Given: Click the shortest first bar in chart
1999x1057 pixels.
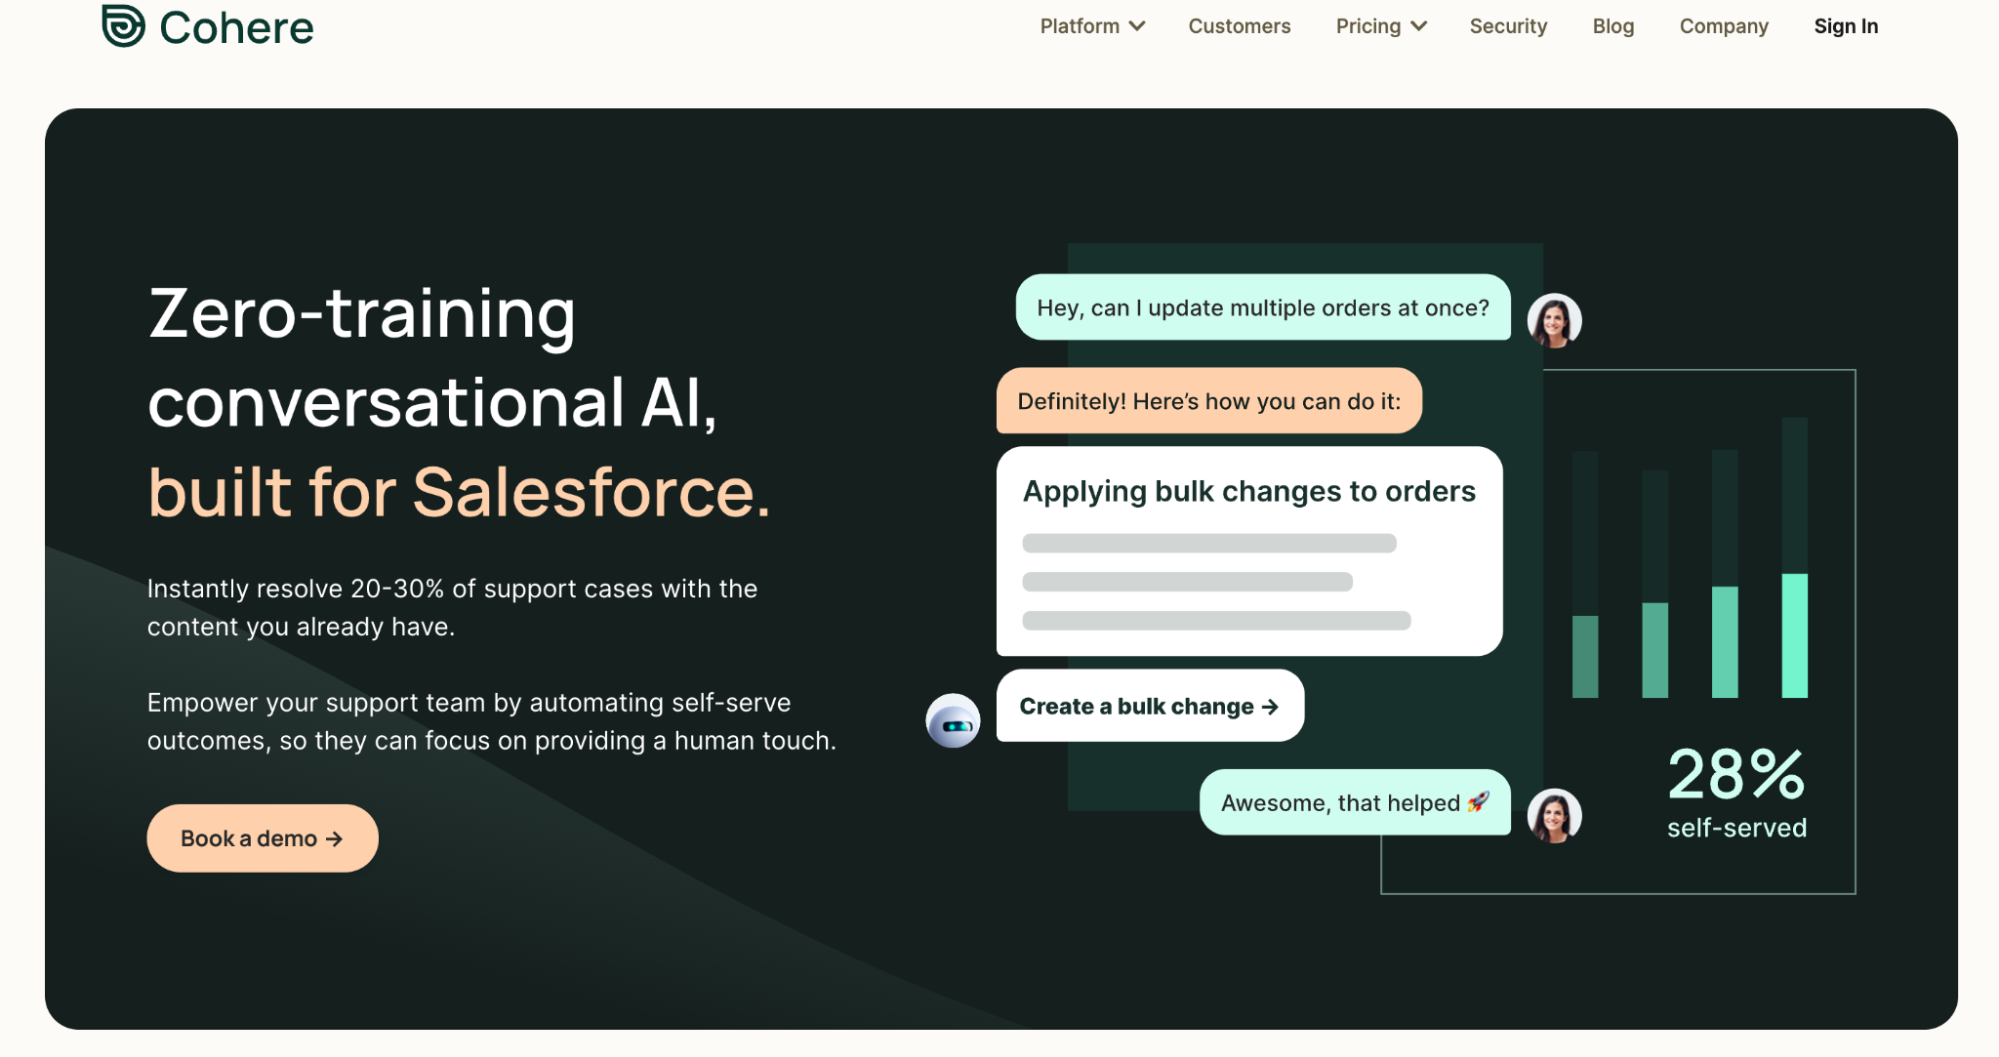Looking at the screenshot, I should 1585,656.
